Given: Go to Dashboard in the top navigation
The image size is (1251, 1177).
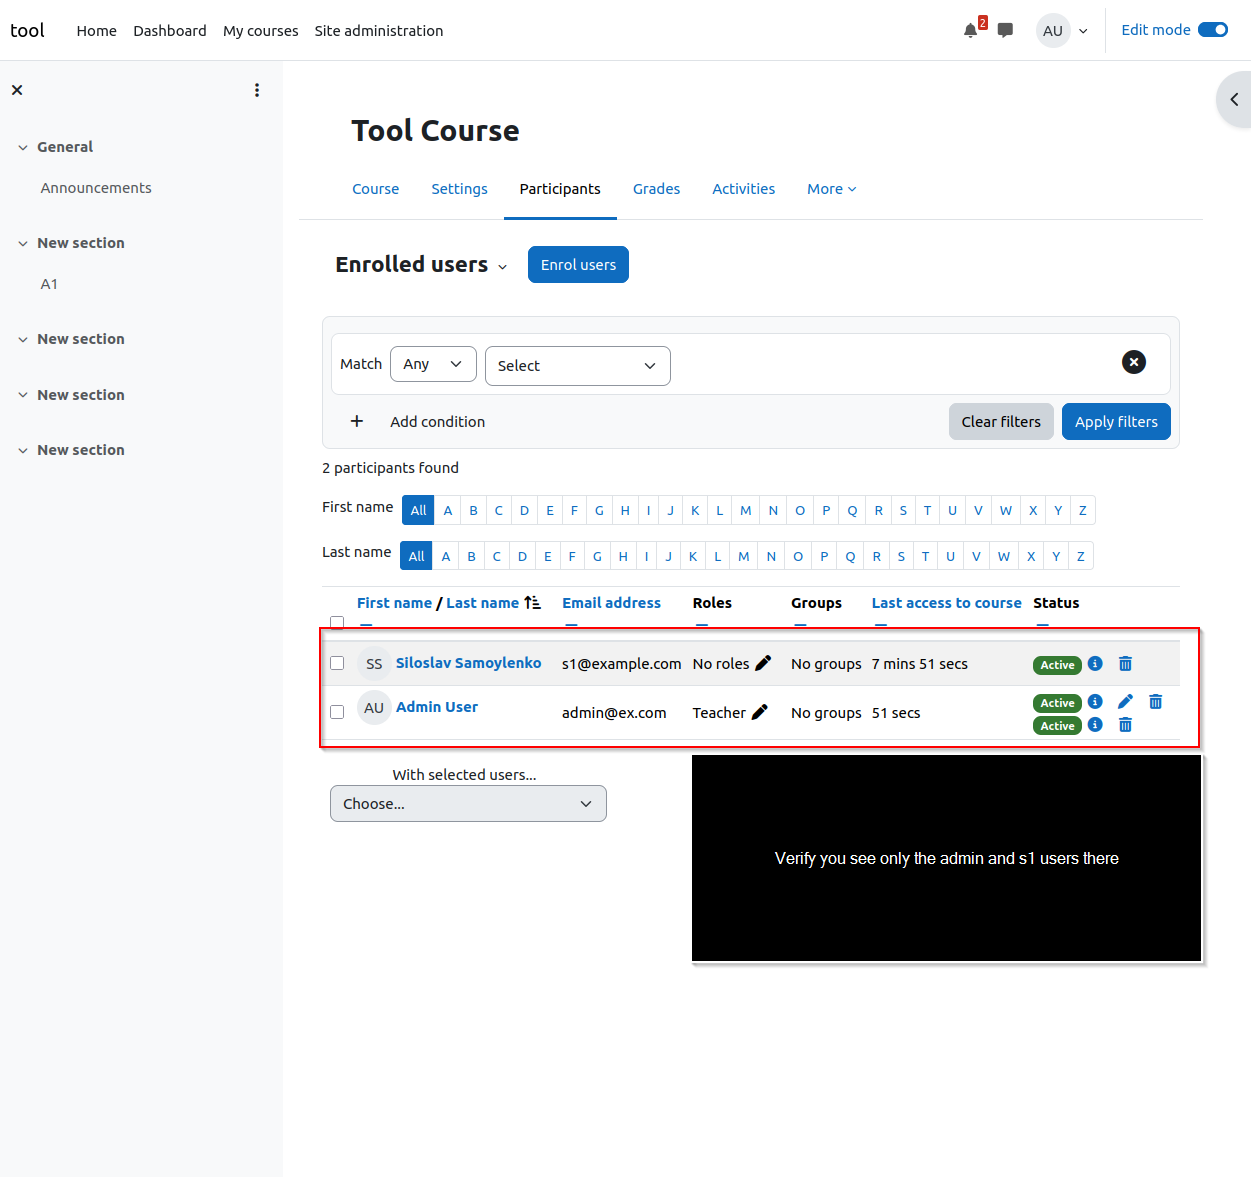Looking at the screenshot, I should (170, 31).
